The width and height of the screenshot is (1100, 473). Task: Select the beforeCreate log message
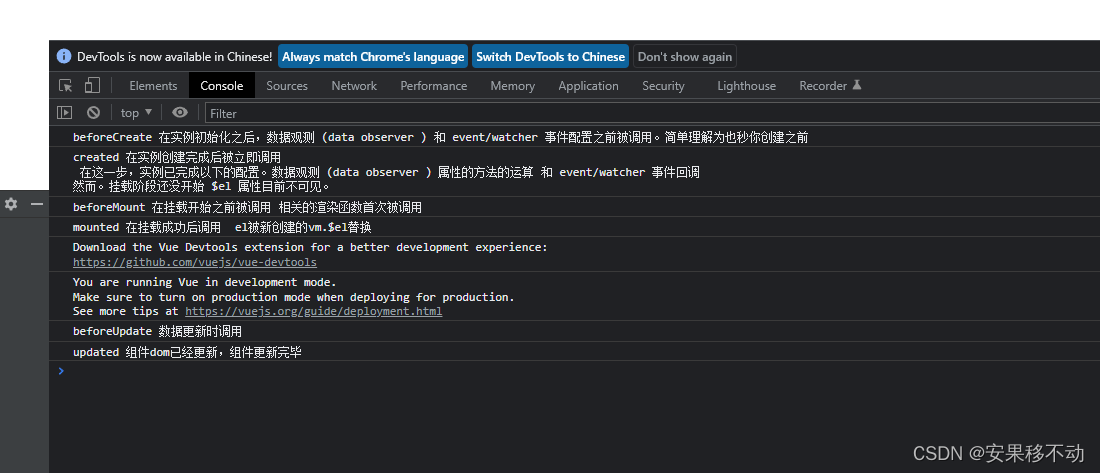(441, 138)
